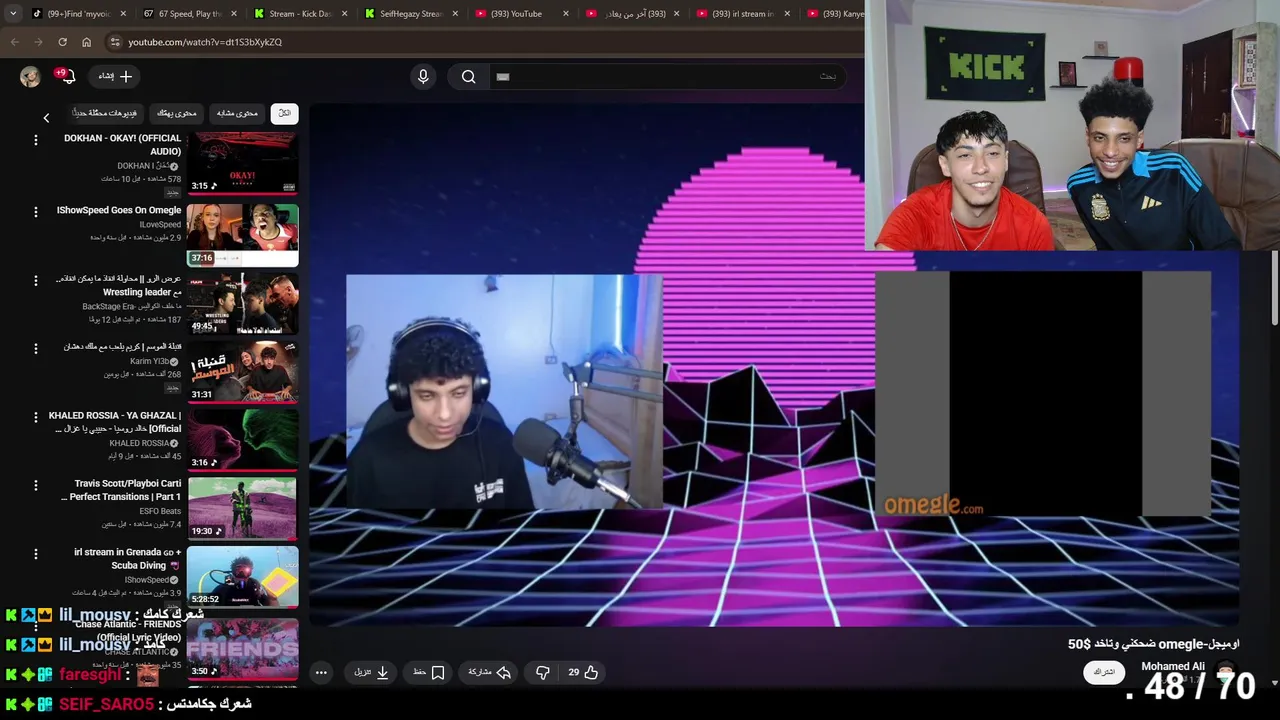Close the 67 Speed browser tab
Viewport: 1280px width, 720px height.
(235, 14)
